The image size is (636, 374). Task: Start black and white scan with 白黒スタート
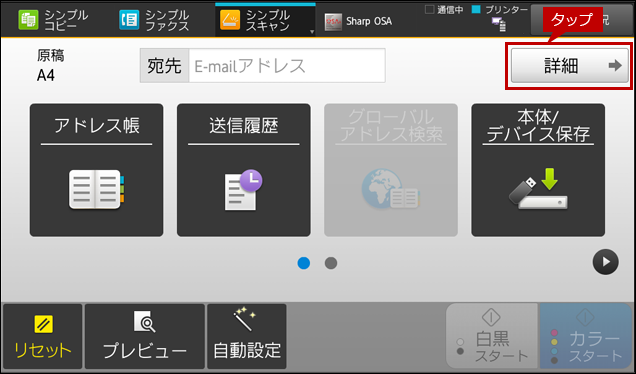pos(492,336)
